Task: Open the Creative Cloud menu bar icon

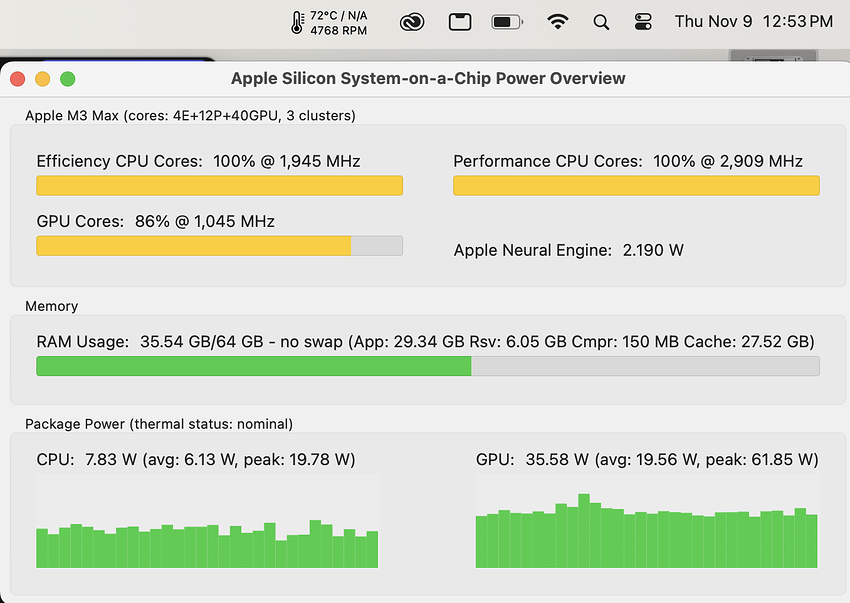Action: (412, 22)
